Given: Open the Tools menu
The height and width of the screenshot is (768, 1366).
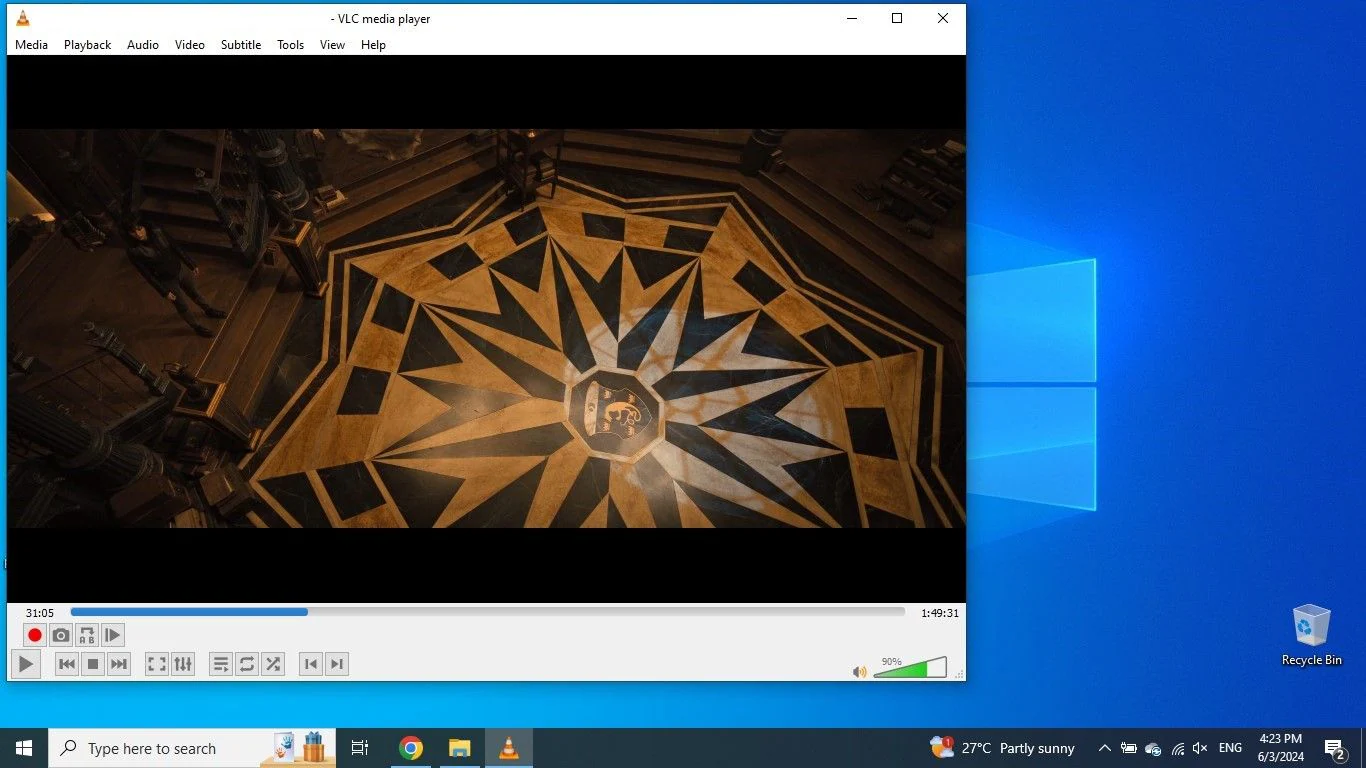Looking at the screenshot, I should coord(291,45).
